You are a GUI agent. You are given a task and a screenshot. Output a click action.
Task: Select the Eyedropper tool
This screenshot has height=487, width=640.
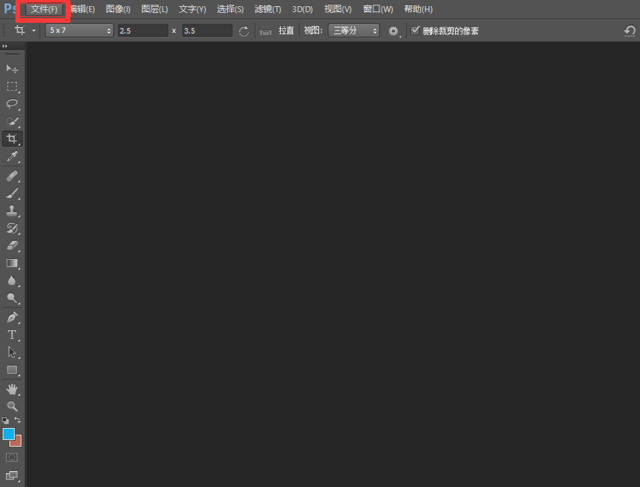(x=12, y=156)
